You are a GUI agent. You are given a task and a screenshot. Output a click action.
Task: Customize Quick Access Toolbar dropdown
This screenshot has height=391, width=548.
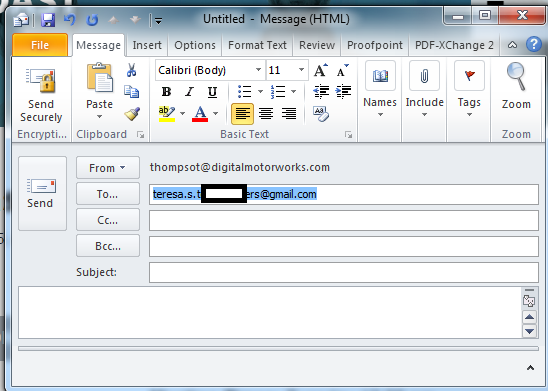point(158,21)
